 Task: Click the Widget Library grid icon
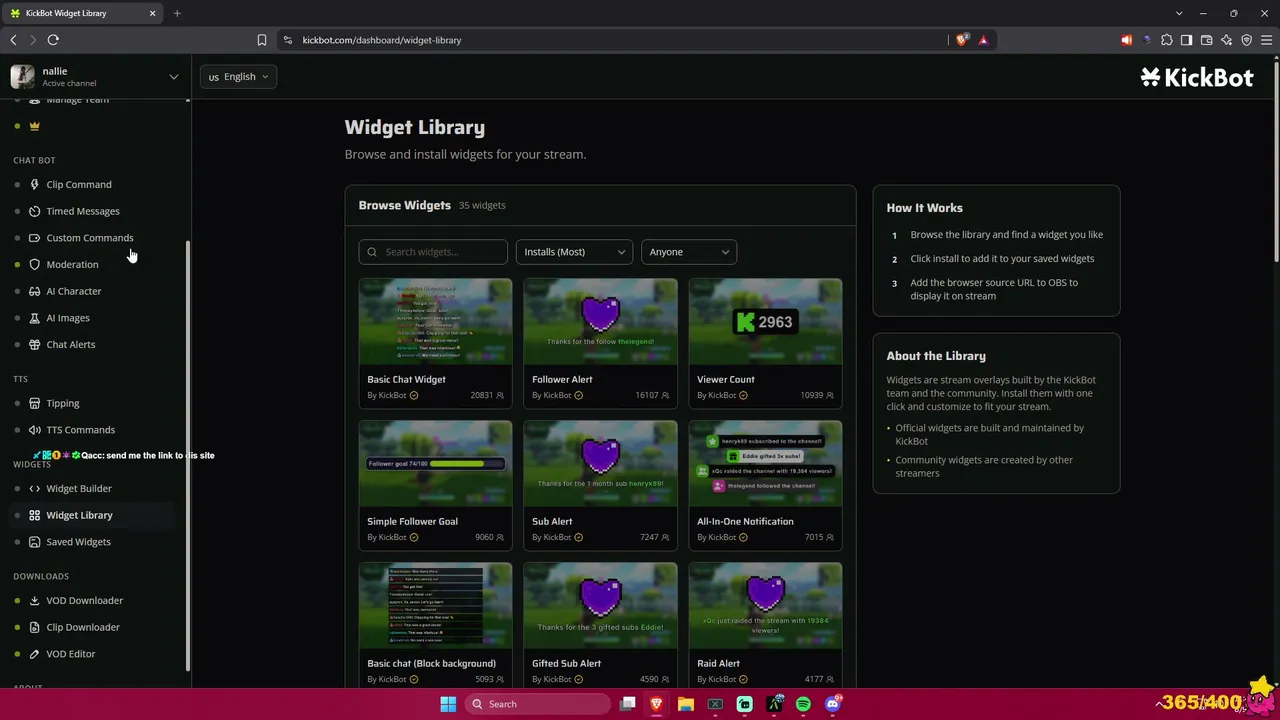(35, 515)
